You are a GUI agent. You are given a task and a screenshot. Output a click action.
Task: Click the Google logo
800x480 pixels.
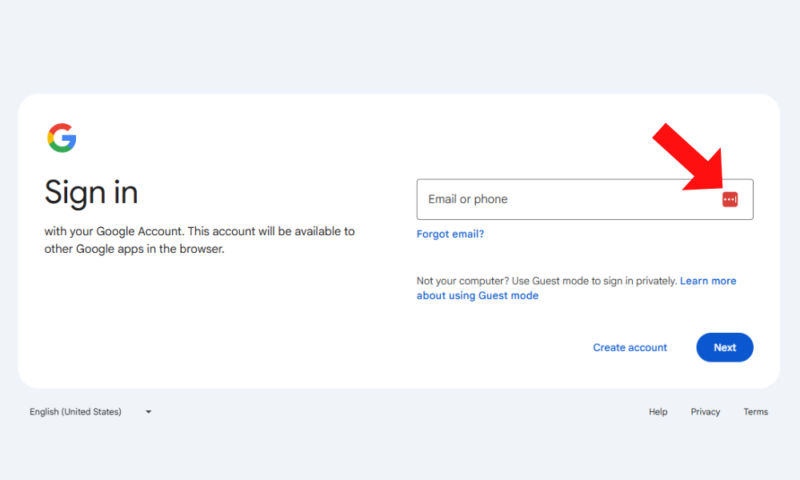click(x=62, y=138)
